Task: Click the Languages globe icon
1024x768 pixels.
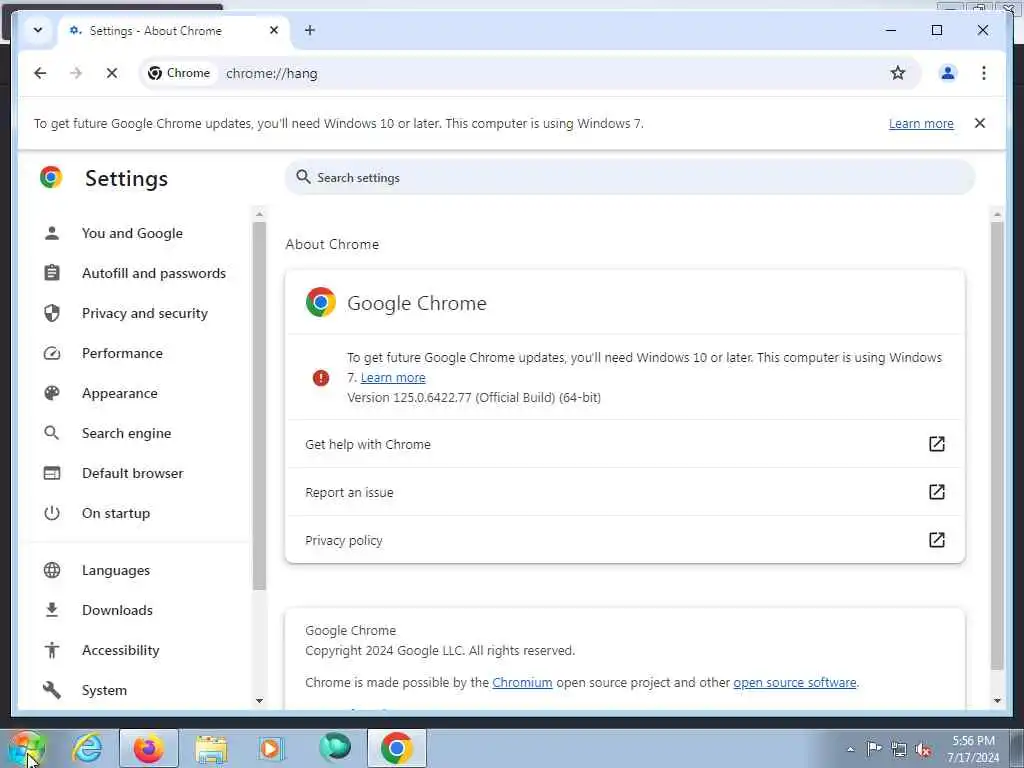Action: coord(52,570)
